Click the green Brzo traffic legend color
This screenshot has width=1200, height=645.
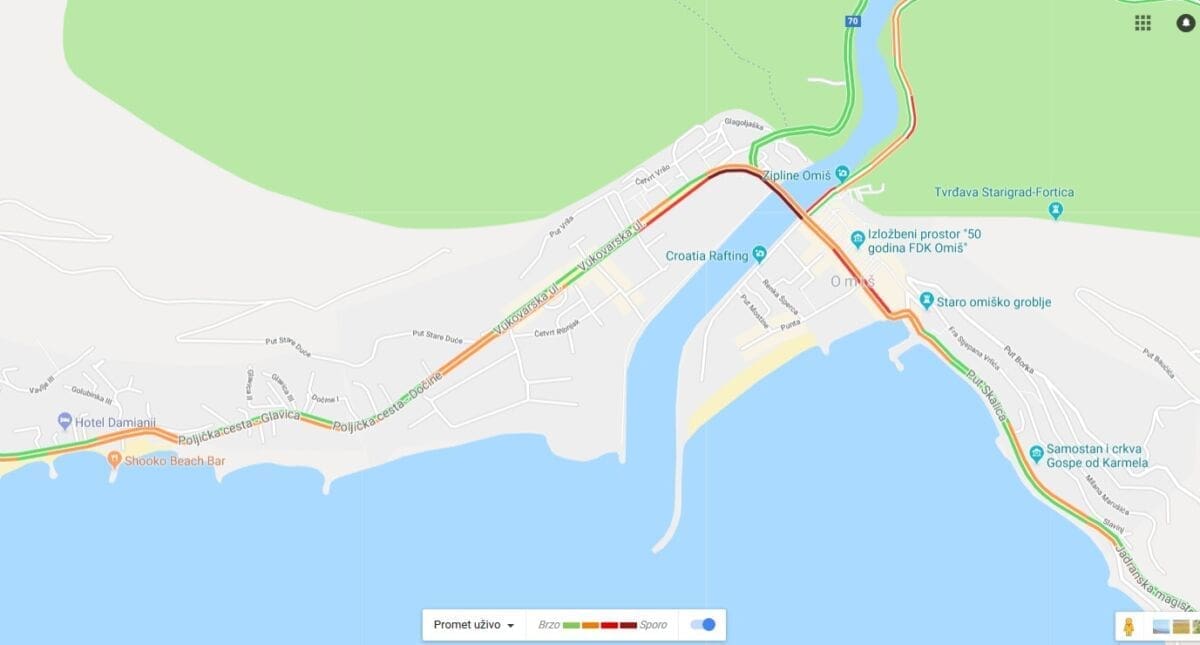point(572,625)
